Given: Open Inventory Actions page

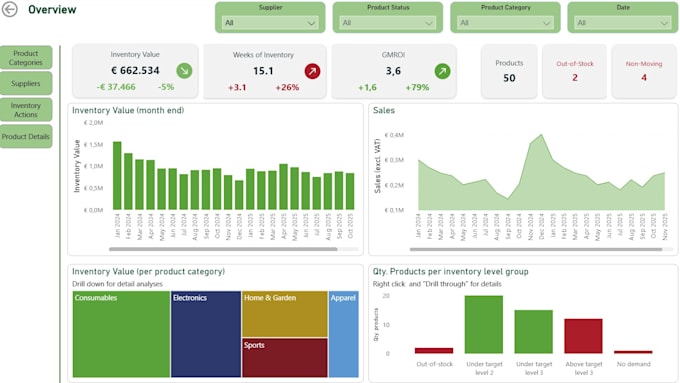Looking at the screenshot, I should click(x=26, y=110).
